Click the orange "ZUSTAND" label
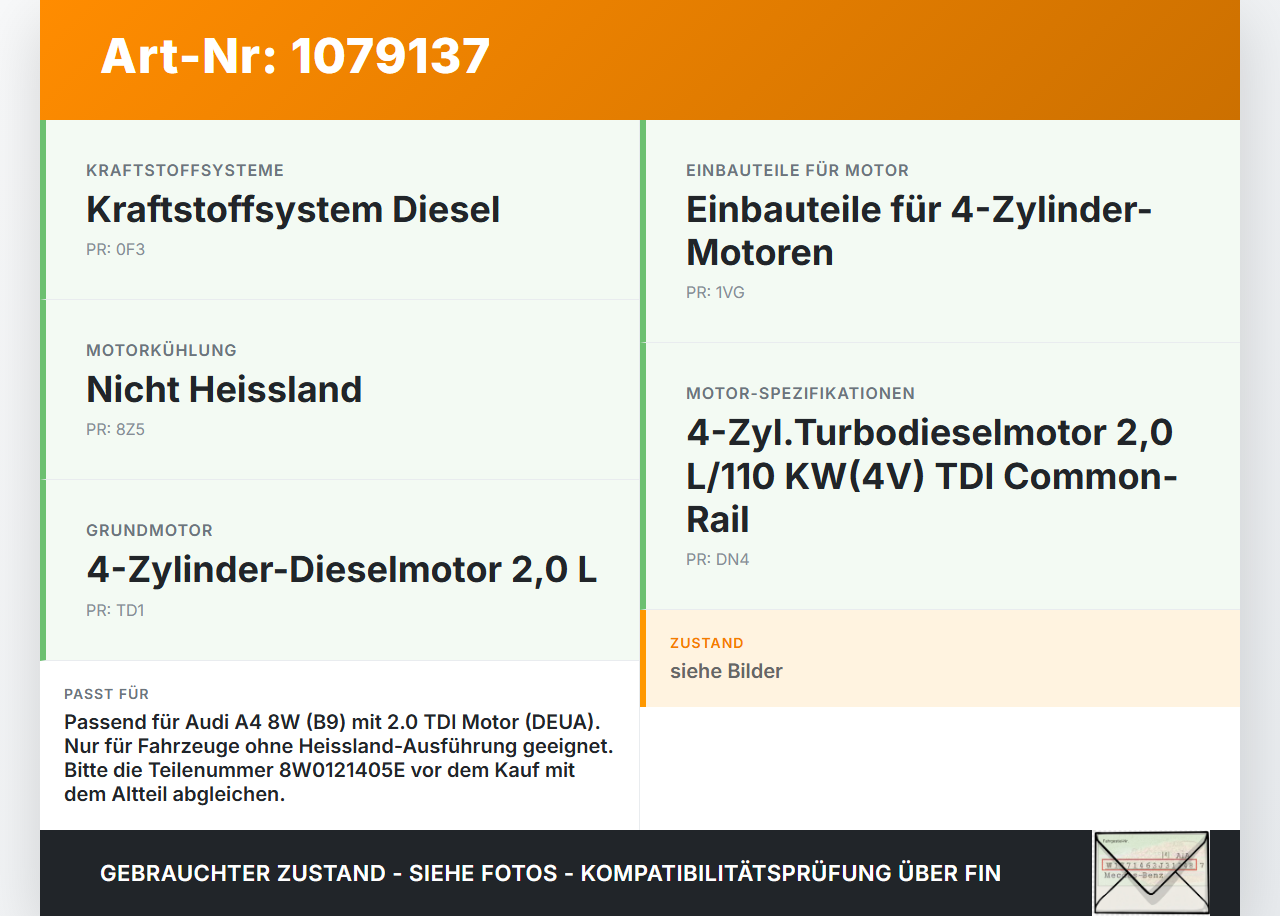The height and width of the screenshot is (916, 1280). [x=707, y=643]
